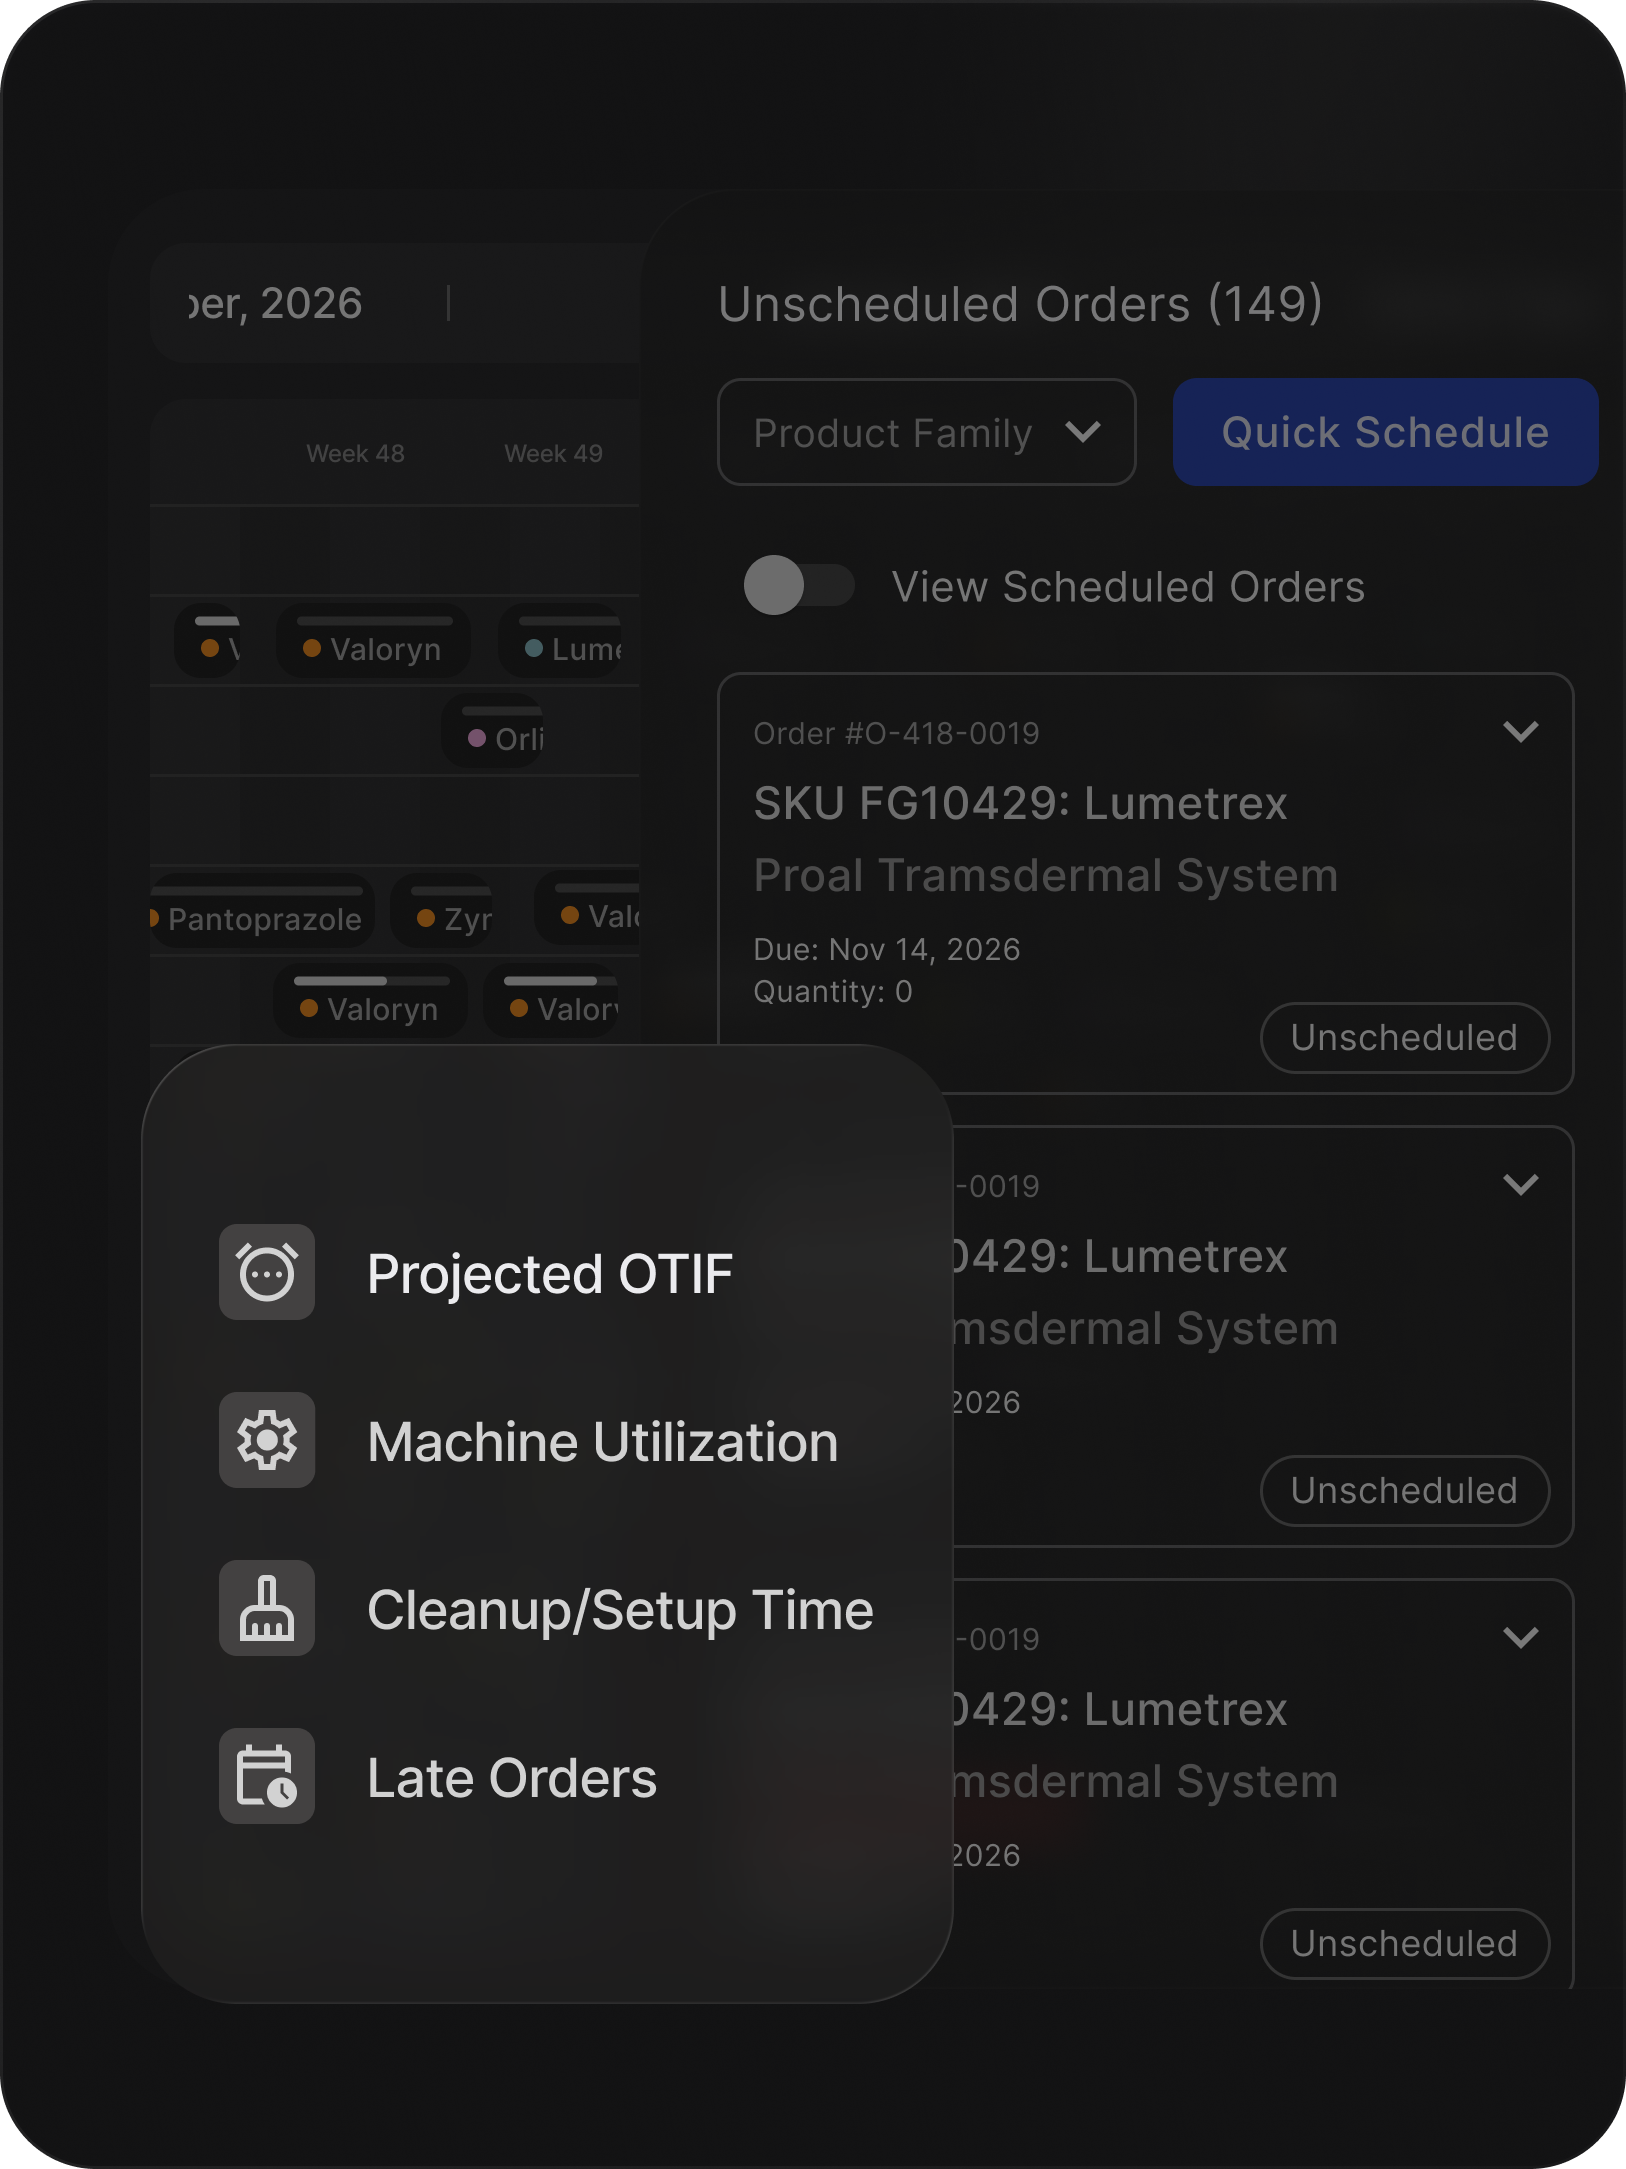Viewport: 1626px width, 2169px height.
Task: Click the orange dot on Pantoprazole task
Action: (154, 918)
